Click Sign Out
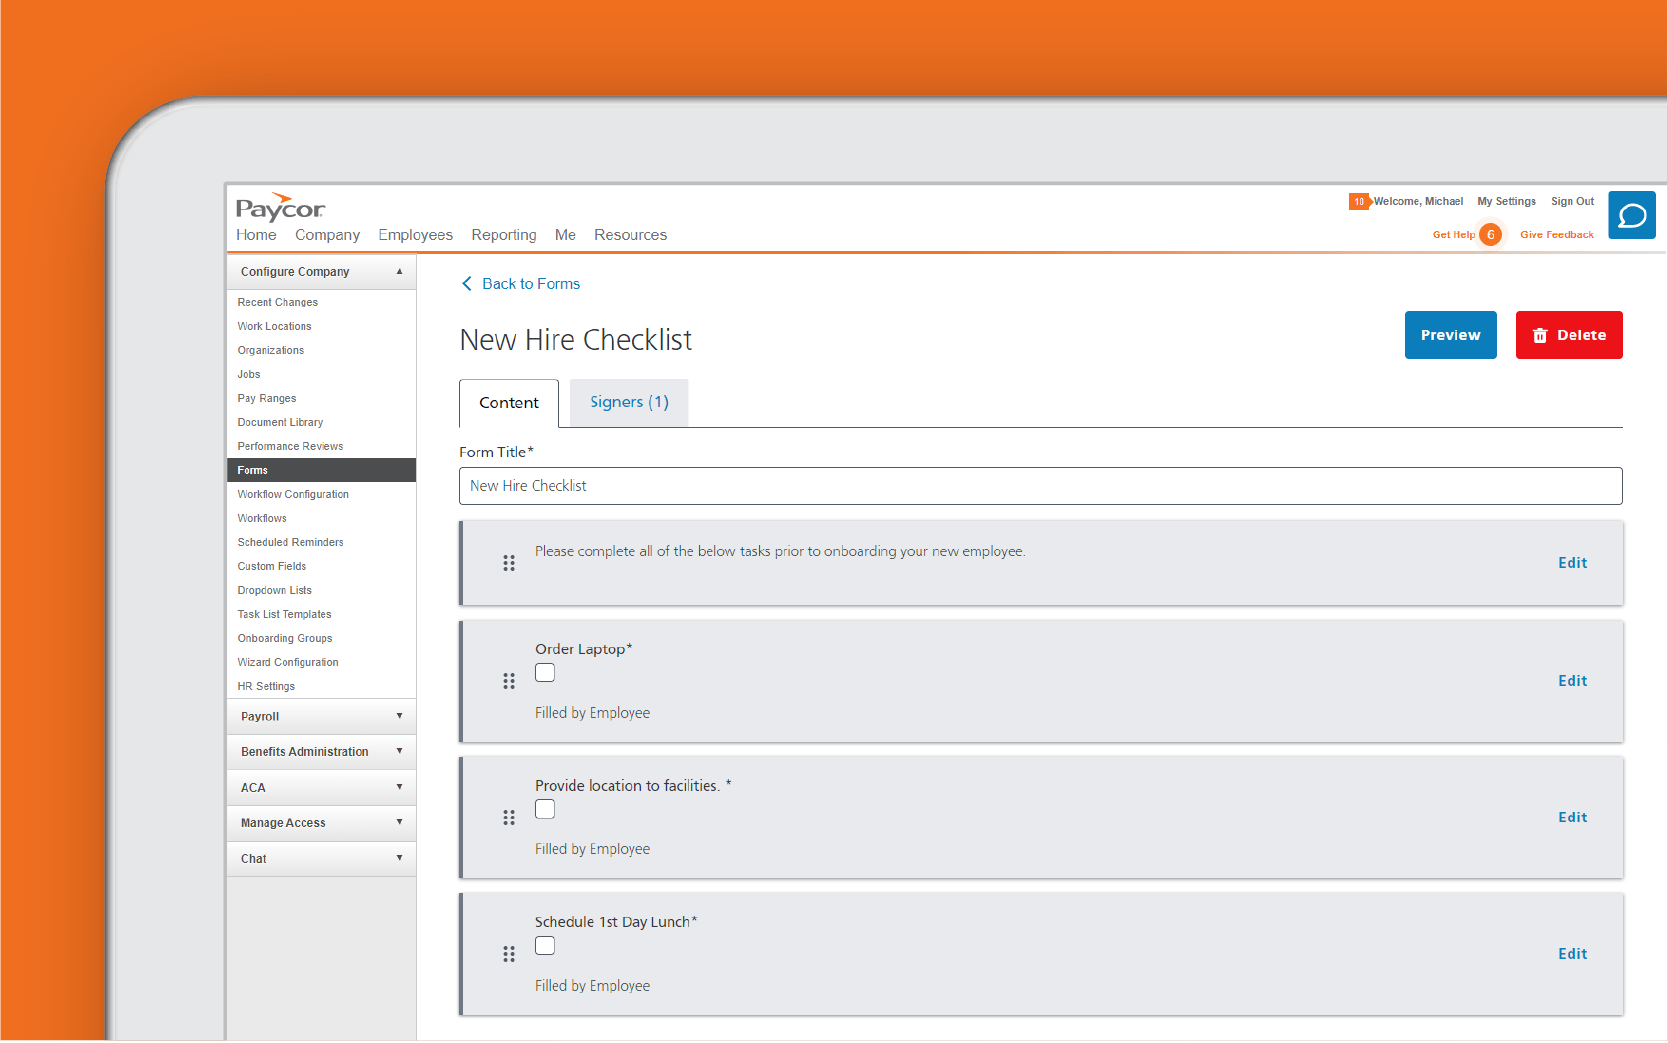This screenshot has height=1043, width=1668. click(x=1572, y=202)
